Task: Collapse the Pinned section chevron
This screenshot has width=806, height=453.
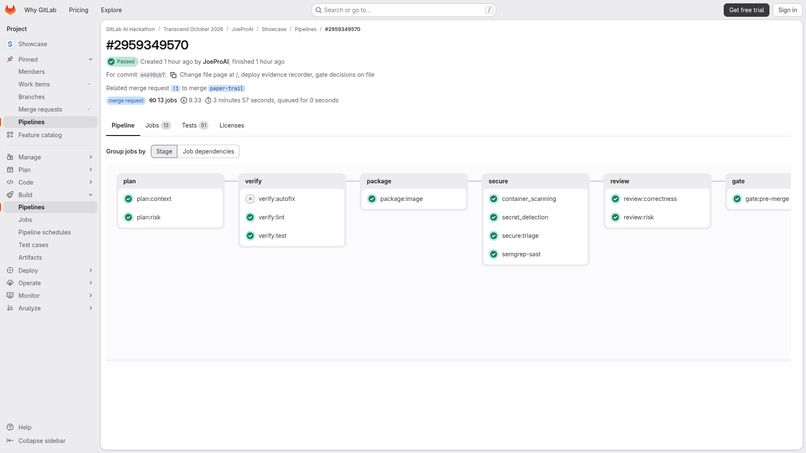Action: click(90, 60)
